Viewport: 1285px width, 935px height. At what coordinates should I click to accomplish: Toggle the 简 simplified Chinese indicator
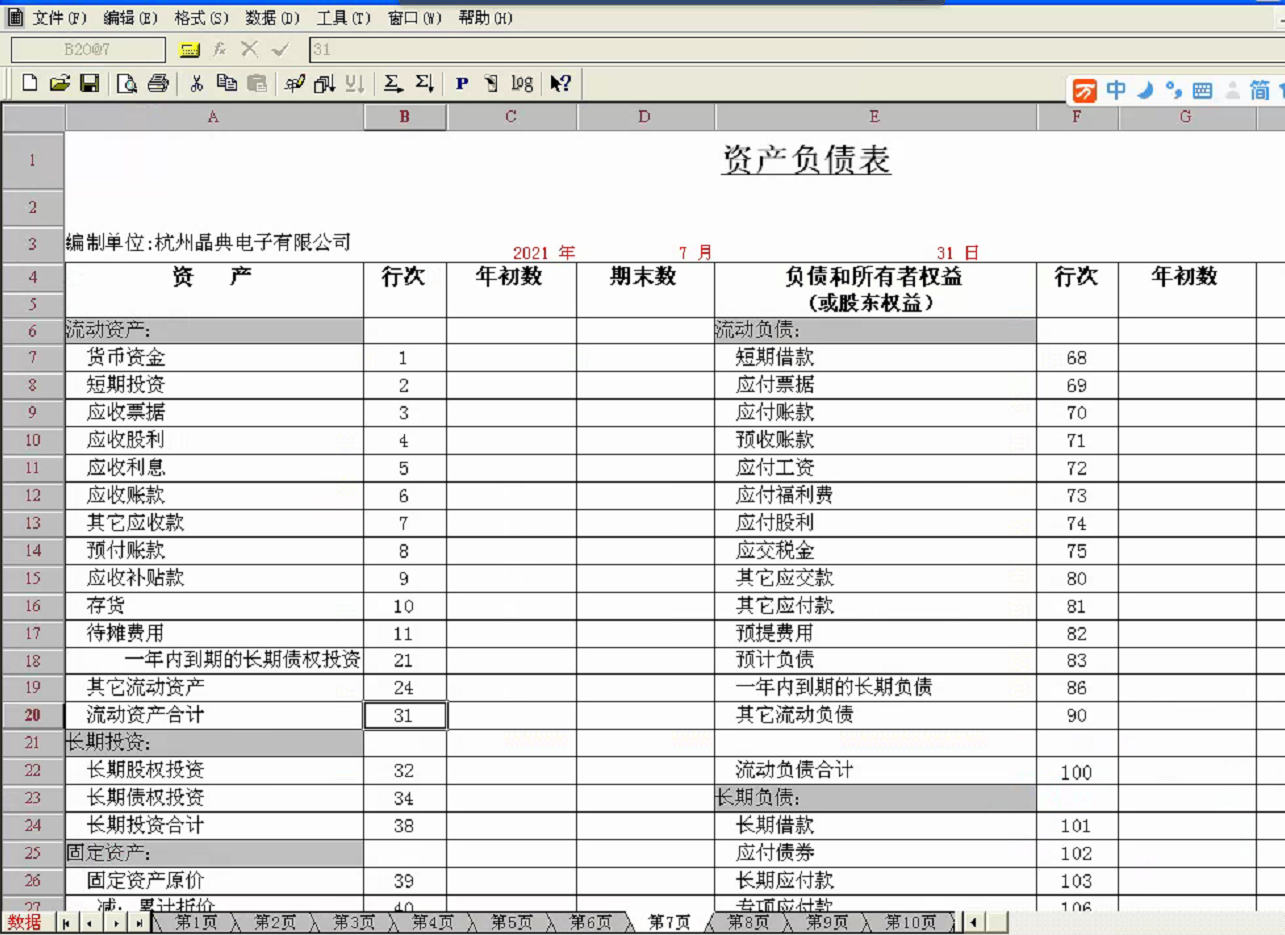1260,90
